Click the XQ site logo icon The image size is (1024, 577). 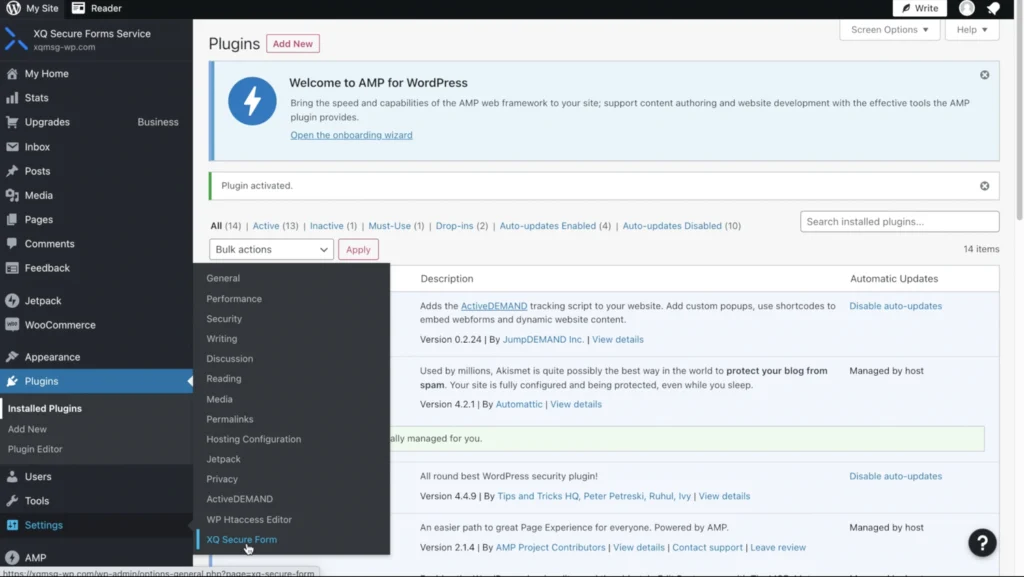click(16, 39)
